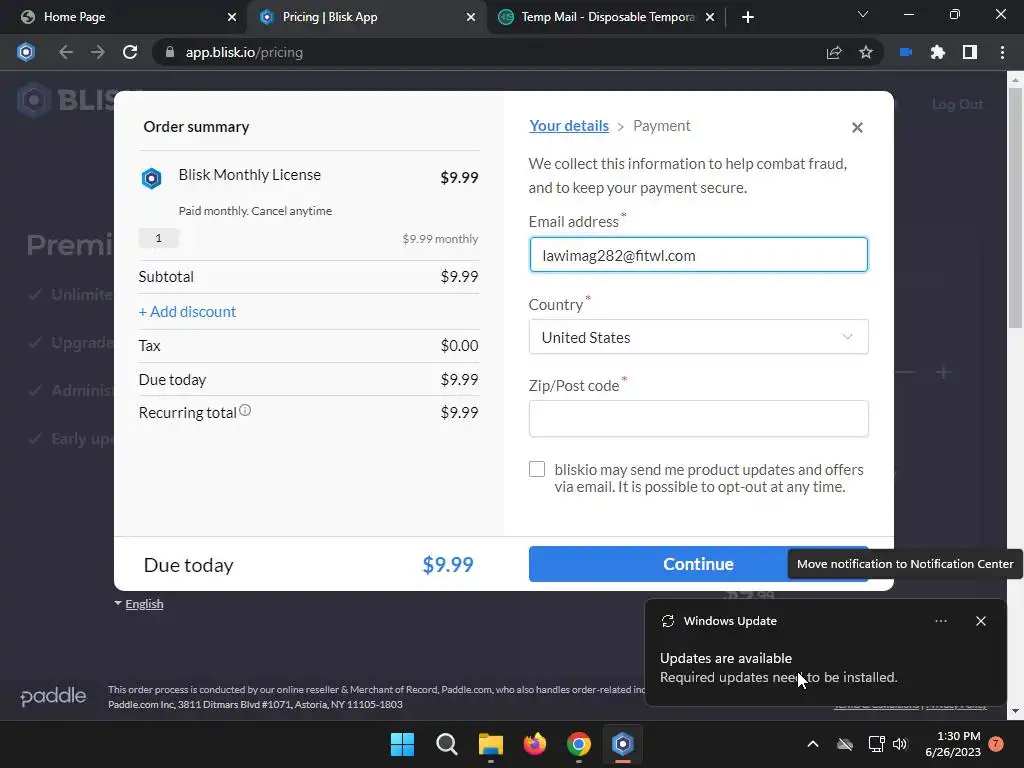The height and width of the screenshot is (768, 1024).
Task: Open Windows Update notification options
Action: [940, 621]
